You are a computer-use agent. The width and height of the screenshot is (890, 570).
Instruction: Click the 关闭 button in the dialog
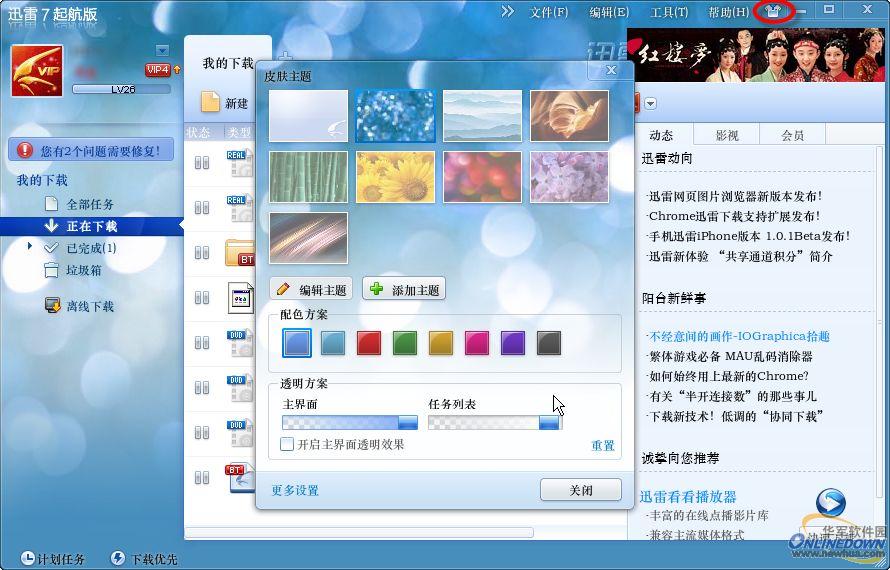(581, 490)
